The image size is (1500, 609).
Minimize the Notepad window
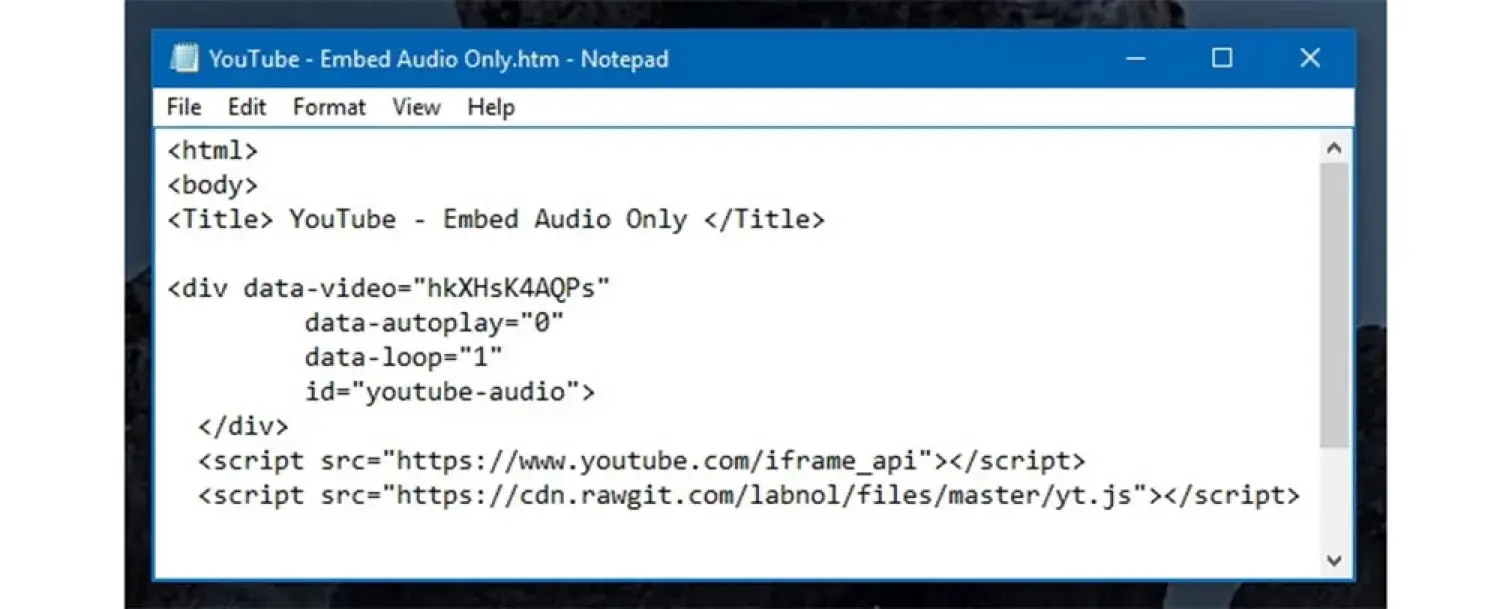[x=1136, y=59]
